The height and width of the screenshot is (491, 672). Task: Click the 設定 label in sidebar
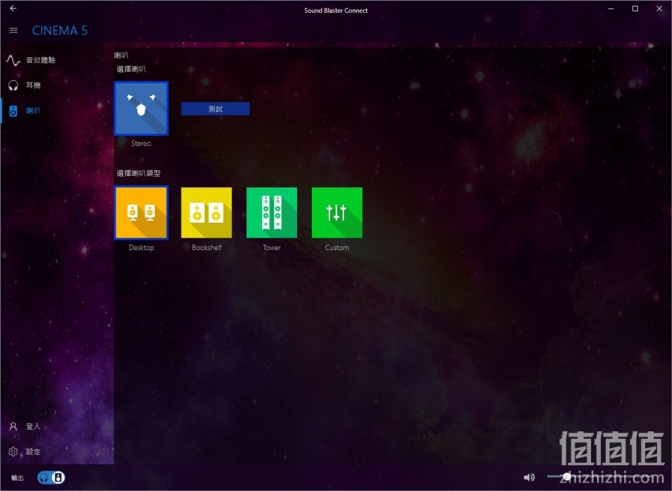(x=33, y=452)
